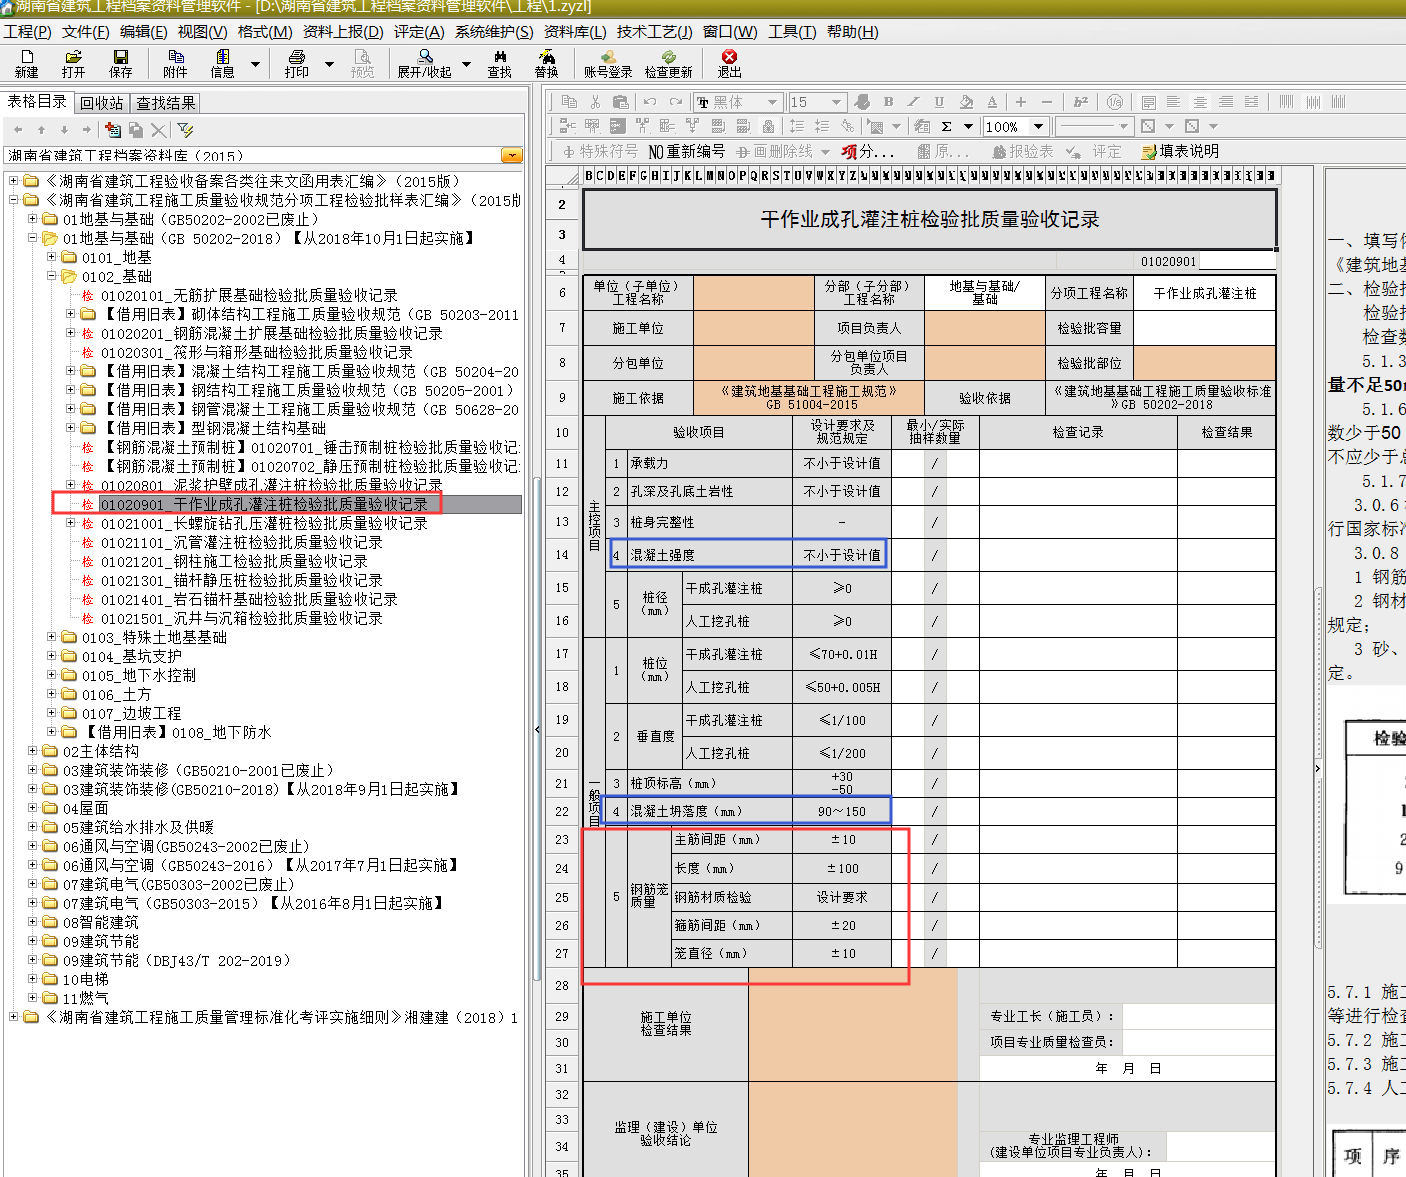Click the copy icon in format toolbar
Image resolution: width=1406 pixels, height=1177 pixels.
click(x=569, y=102)
